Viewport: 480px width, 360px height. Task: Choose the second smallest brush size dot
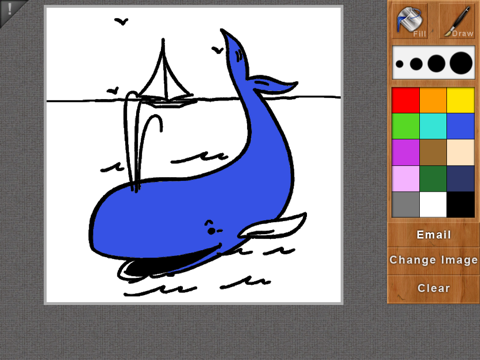click(416, 64)
